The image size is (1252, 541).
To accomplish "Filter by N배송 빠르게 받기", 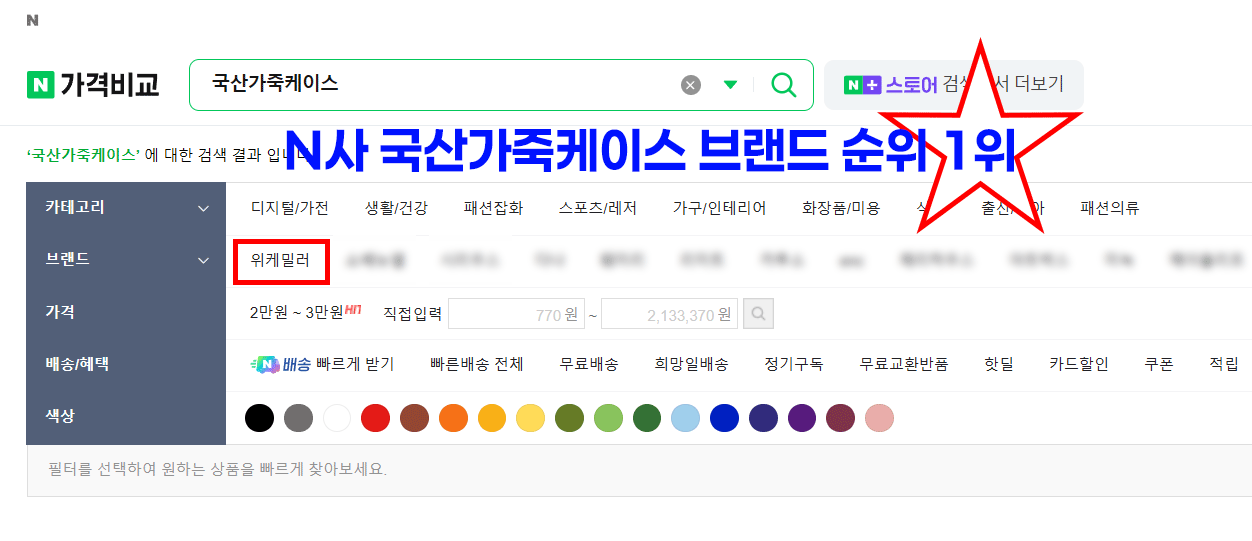I will (322, 365).
